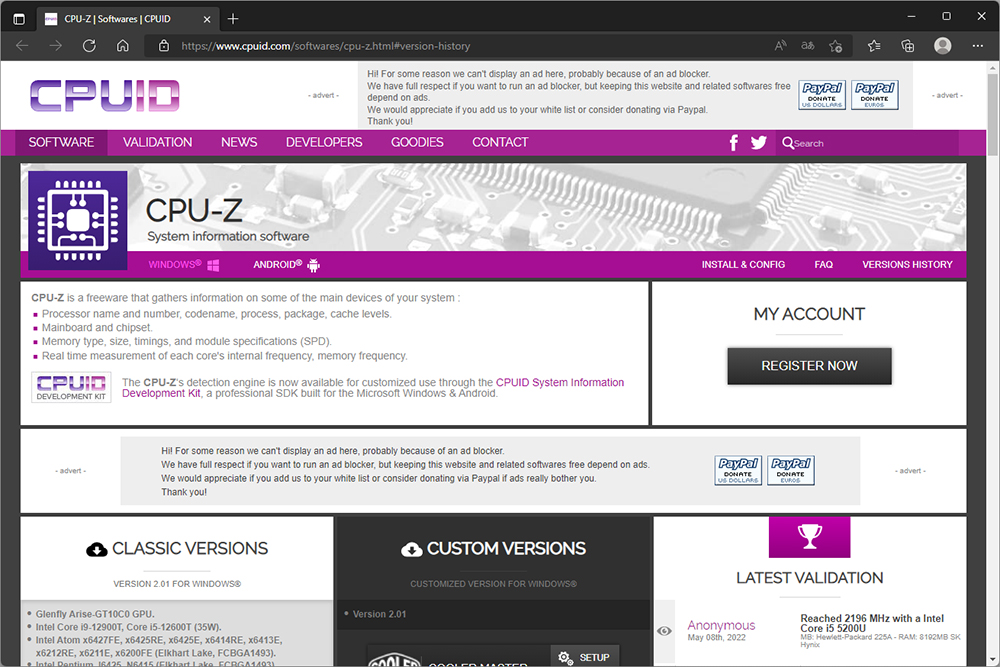
Task: Click middle PayPal donate Euros button
Action: click(791, 471)
